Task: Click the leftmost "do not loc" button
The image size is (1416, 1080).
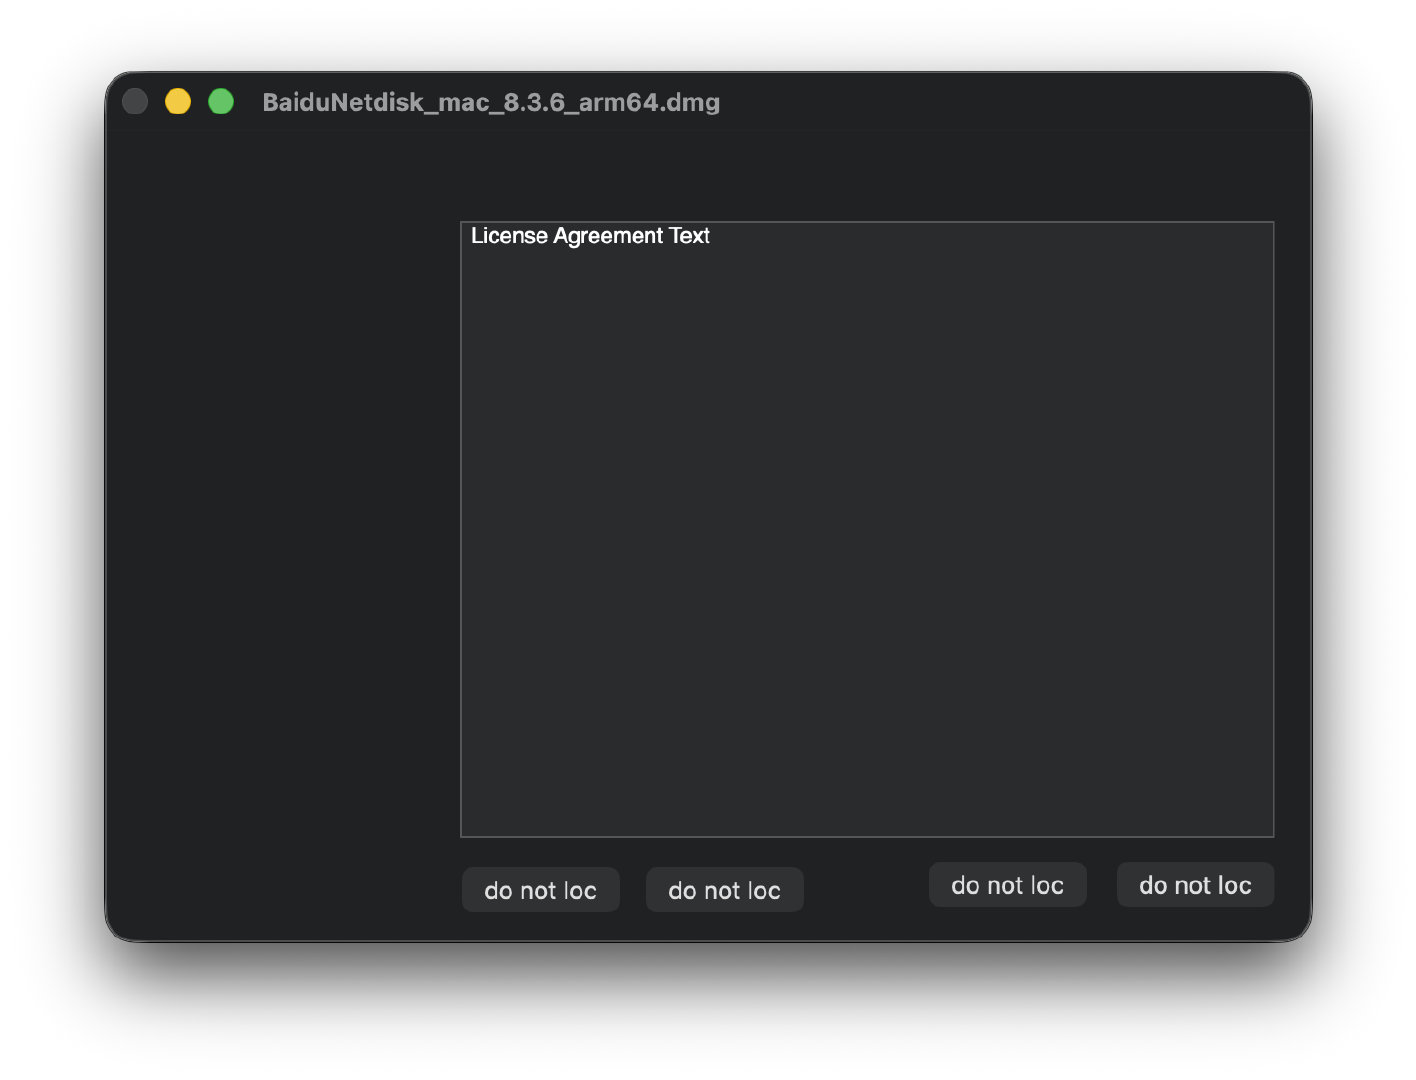Action: tap(541, 890)
